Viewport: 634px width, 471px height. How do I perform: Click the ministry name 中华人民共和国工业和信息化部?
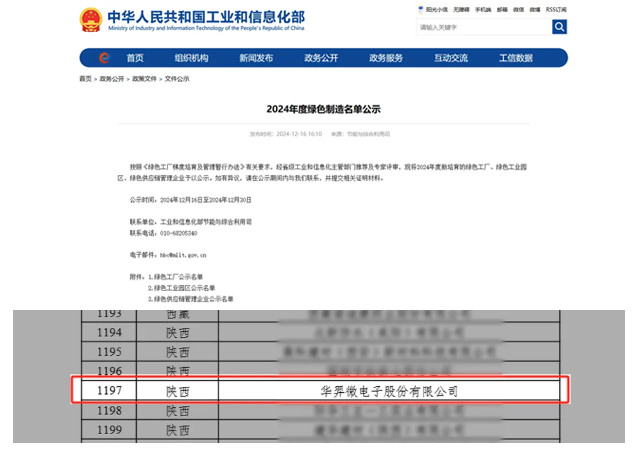pyautogui.click(x=206, y=17)
